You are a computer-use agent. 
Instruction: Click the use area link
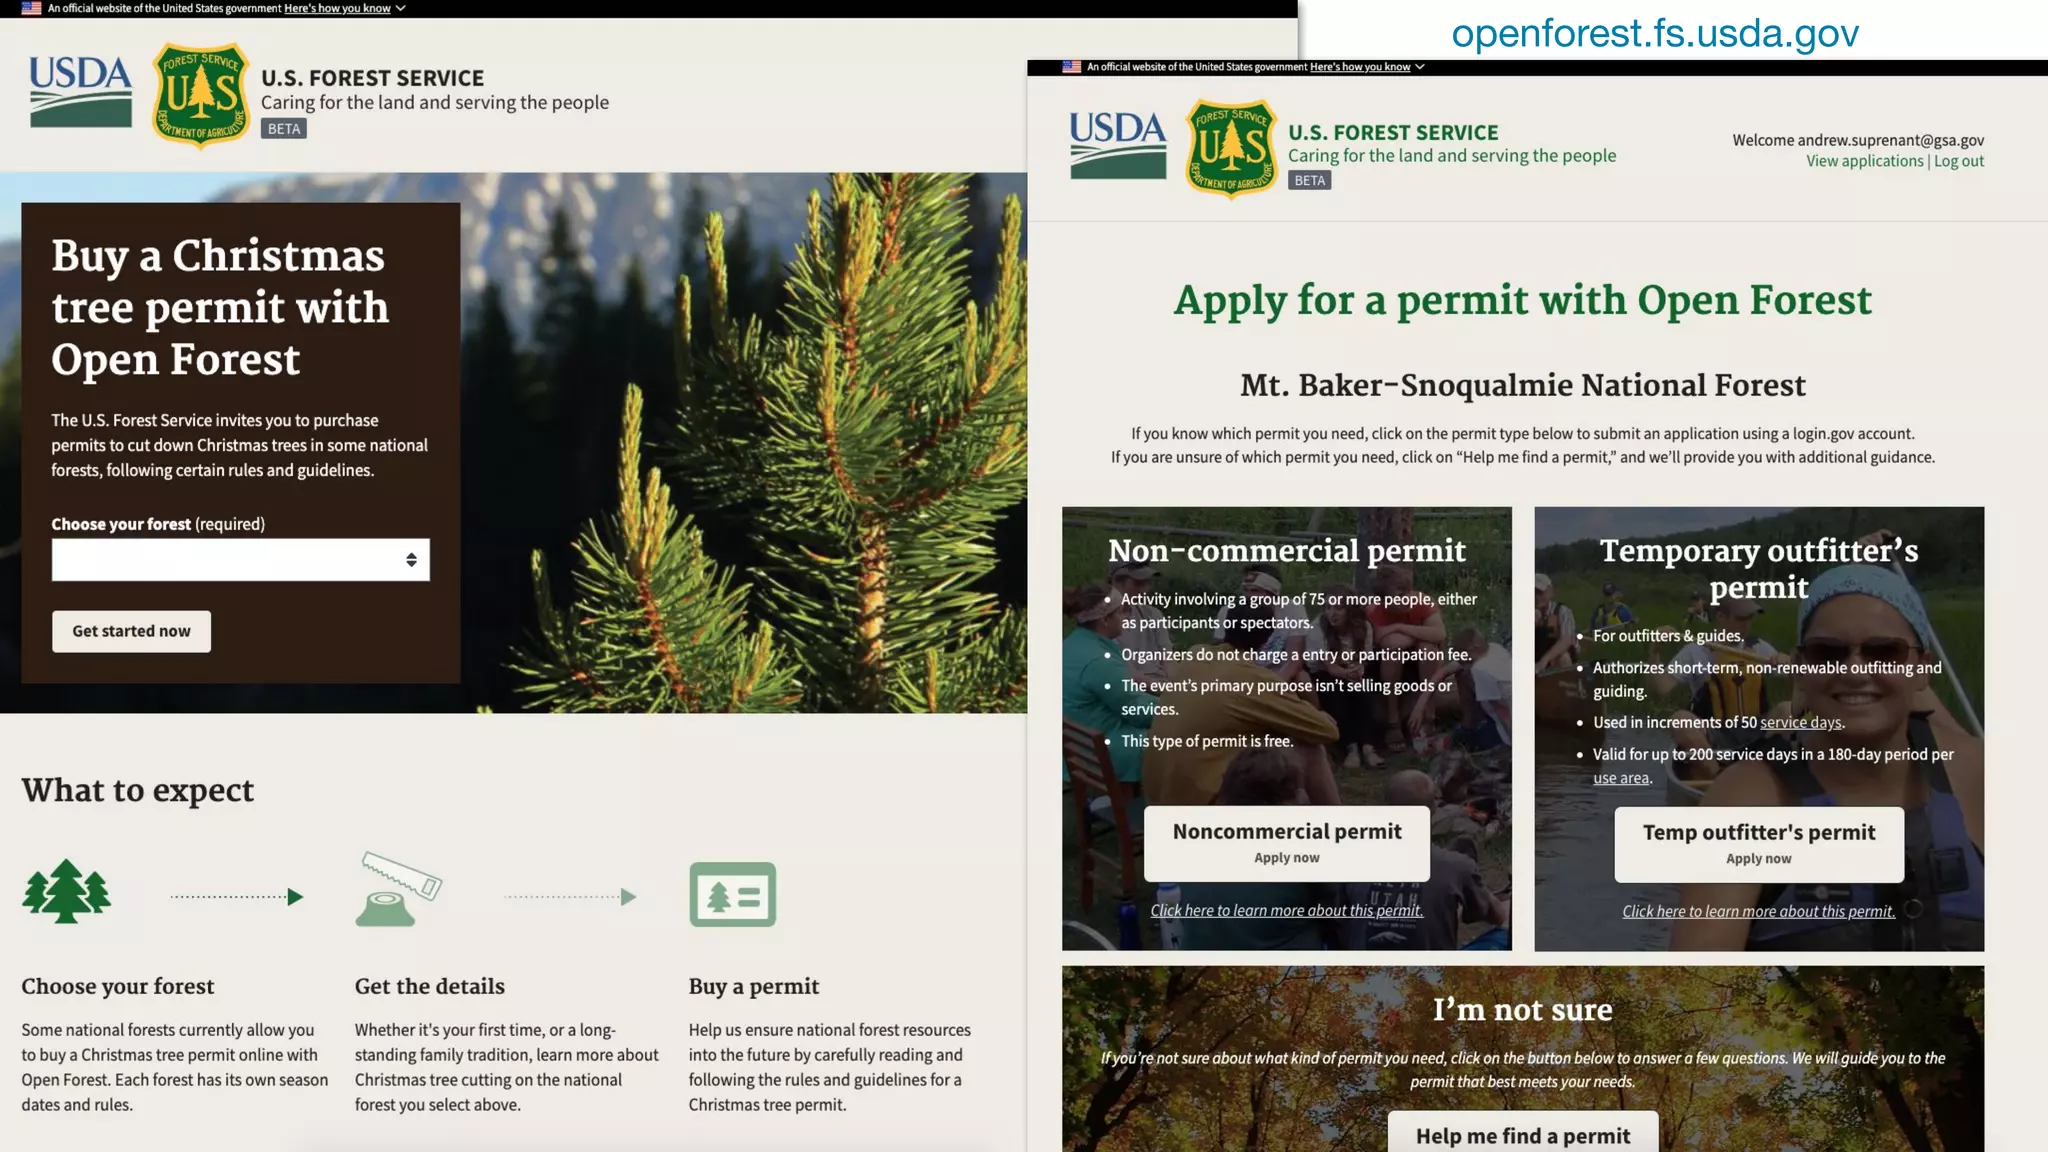coord(1620,778)
